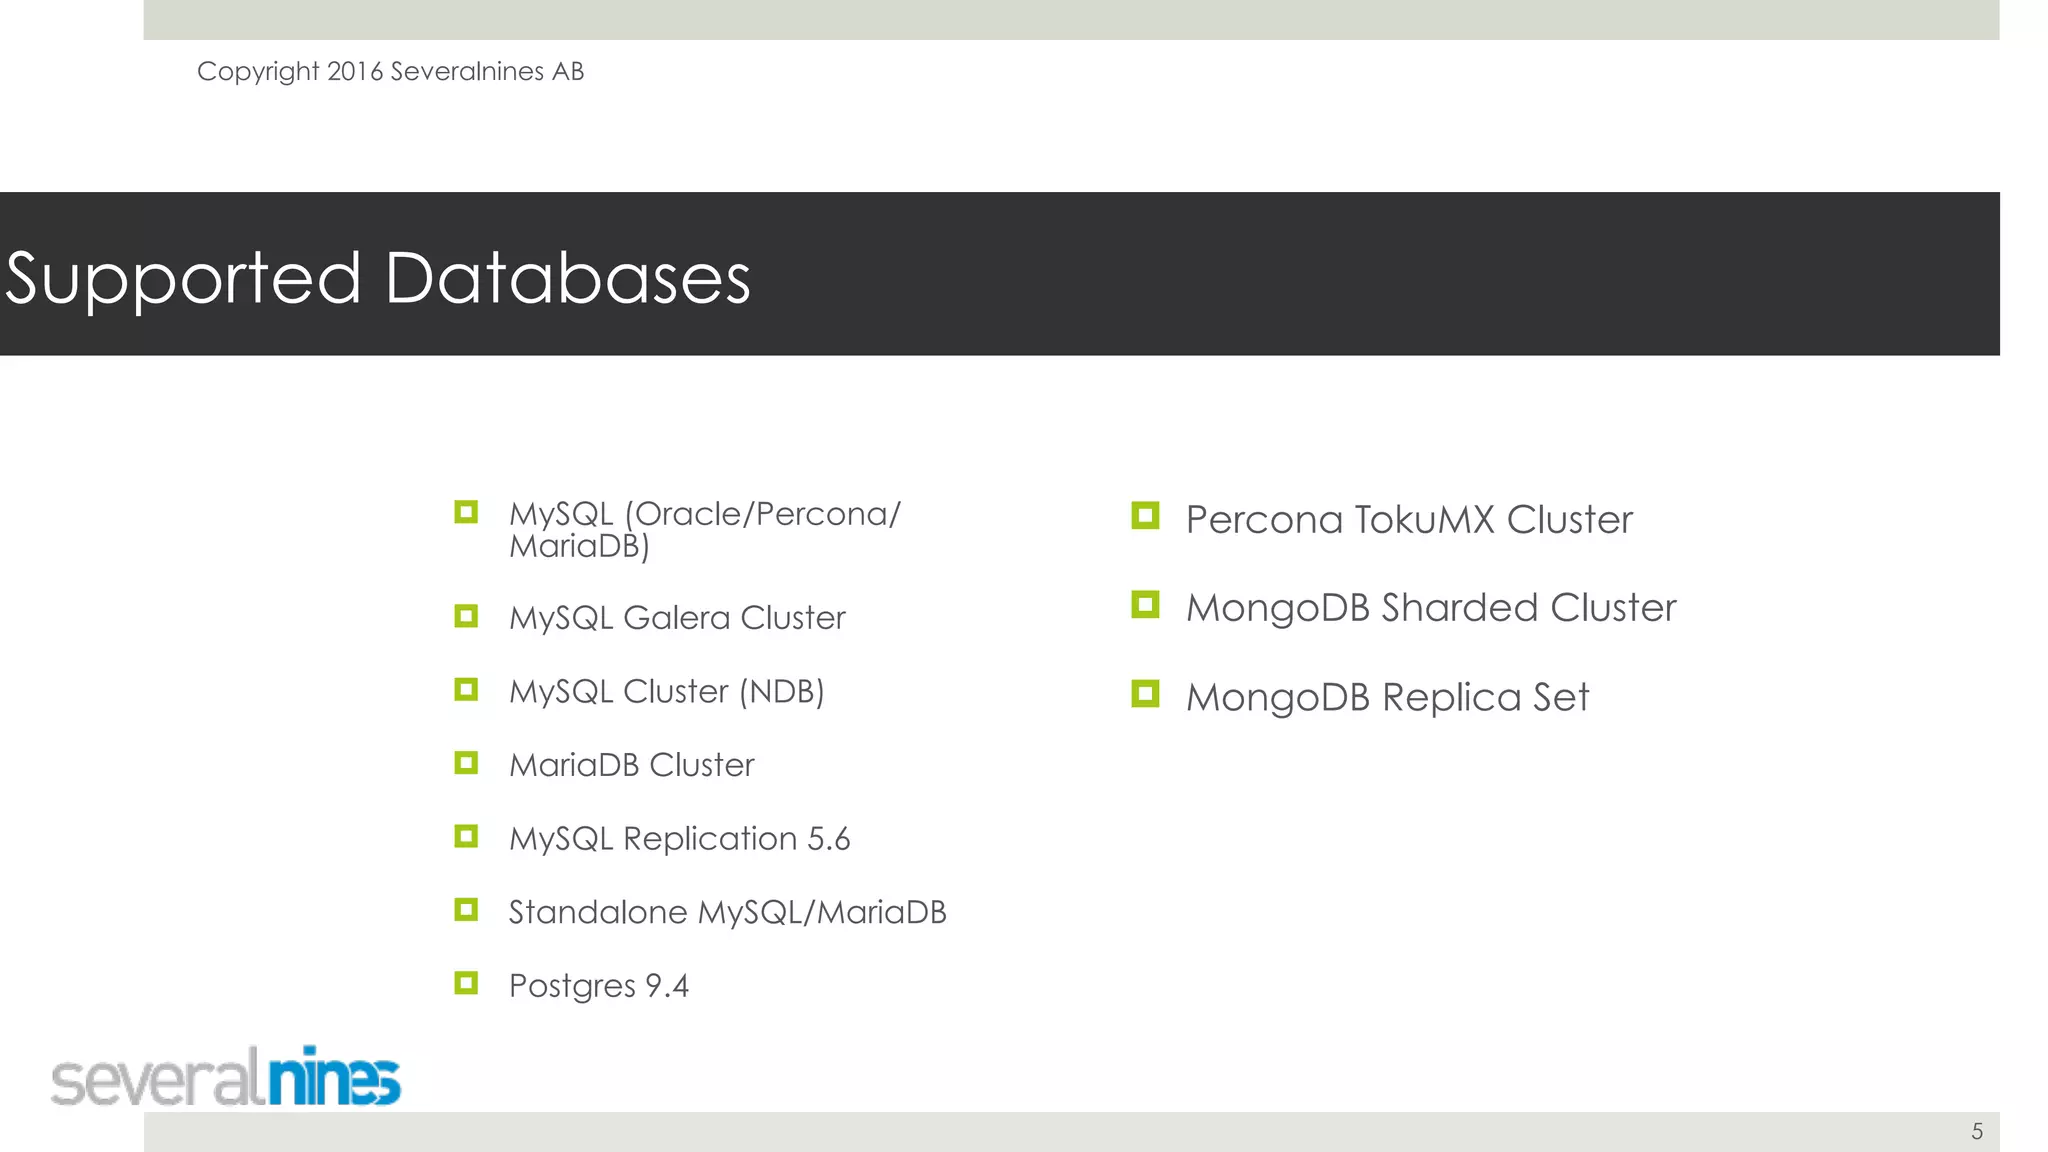
Task: Click 'Copyright 2016 Severalnines AB' text
Action: (x=390, y=72)
